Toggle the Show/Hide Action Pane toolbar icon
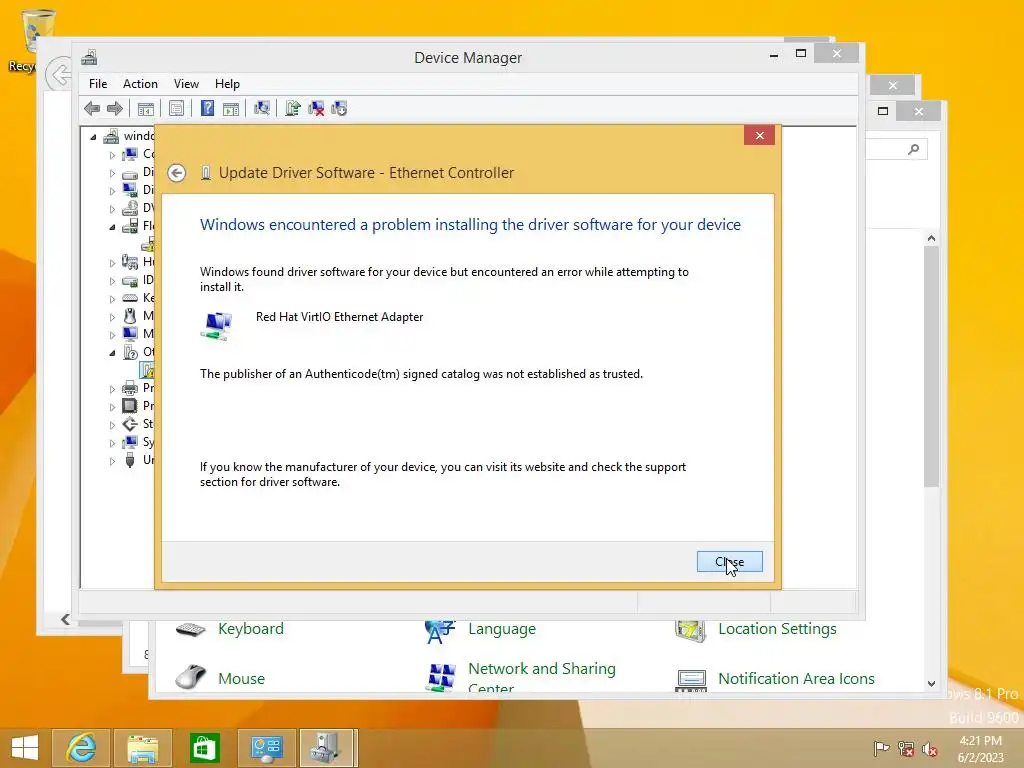The image size is (1024, 768). [x=231, y=108]
